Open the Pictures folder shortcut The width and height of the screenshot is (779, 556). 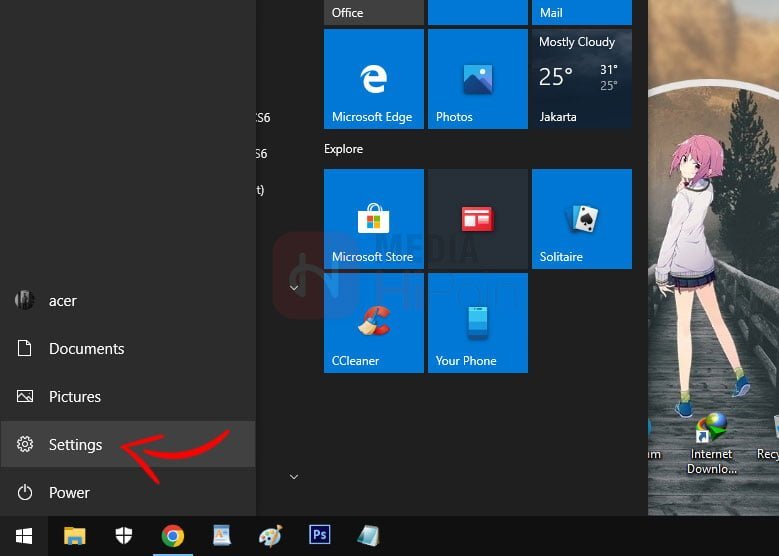click(128, 397)
